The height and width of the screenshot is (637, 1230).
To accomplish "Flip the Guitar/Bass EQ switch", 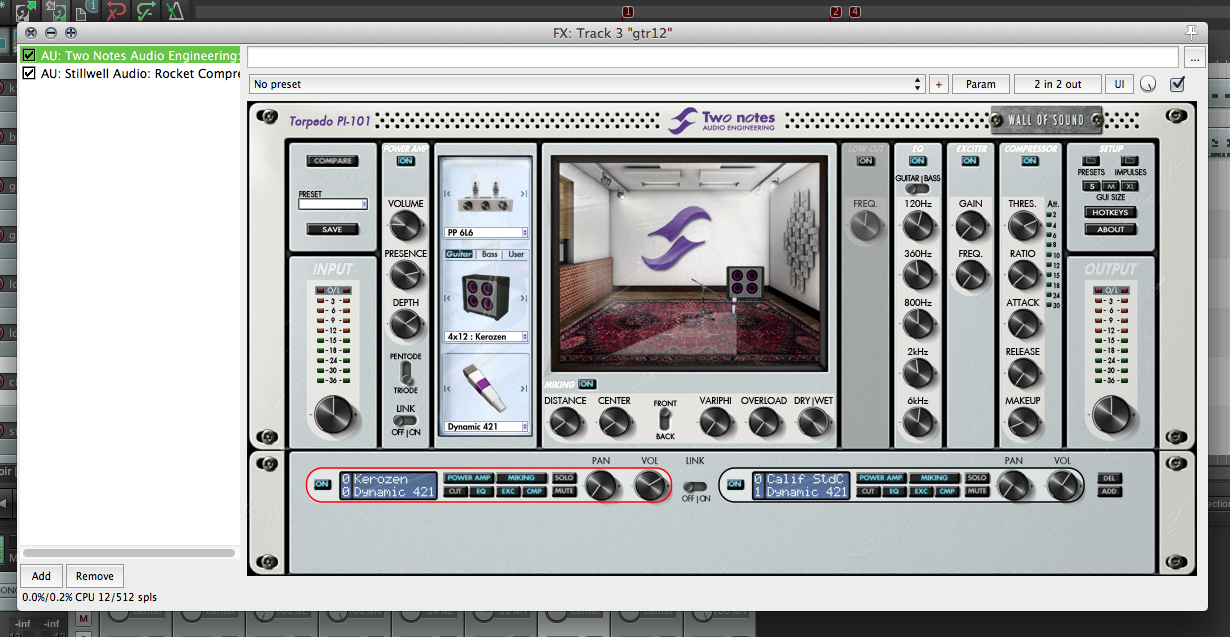I will click(x=916, y=188).
